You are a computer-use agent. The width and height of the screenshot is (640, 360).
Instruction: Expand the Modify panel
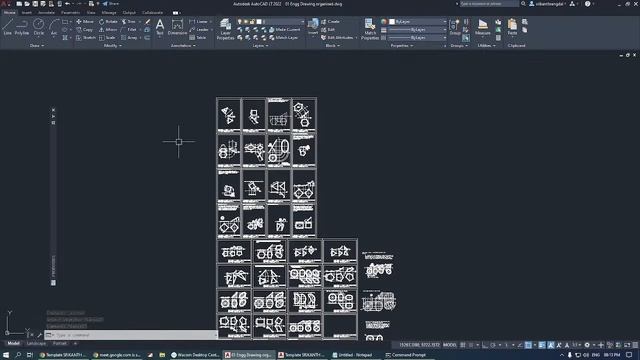tap(113, 46)
